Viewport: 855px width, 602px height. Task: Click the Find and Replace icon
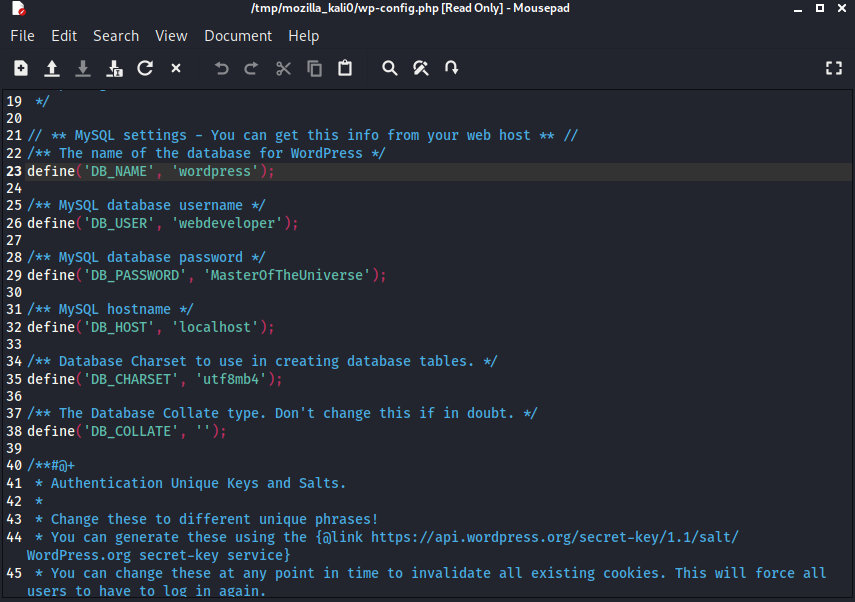click(x=421, y=68)
